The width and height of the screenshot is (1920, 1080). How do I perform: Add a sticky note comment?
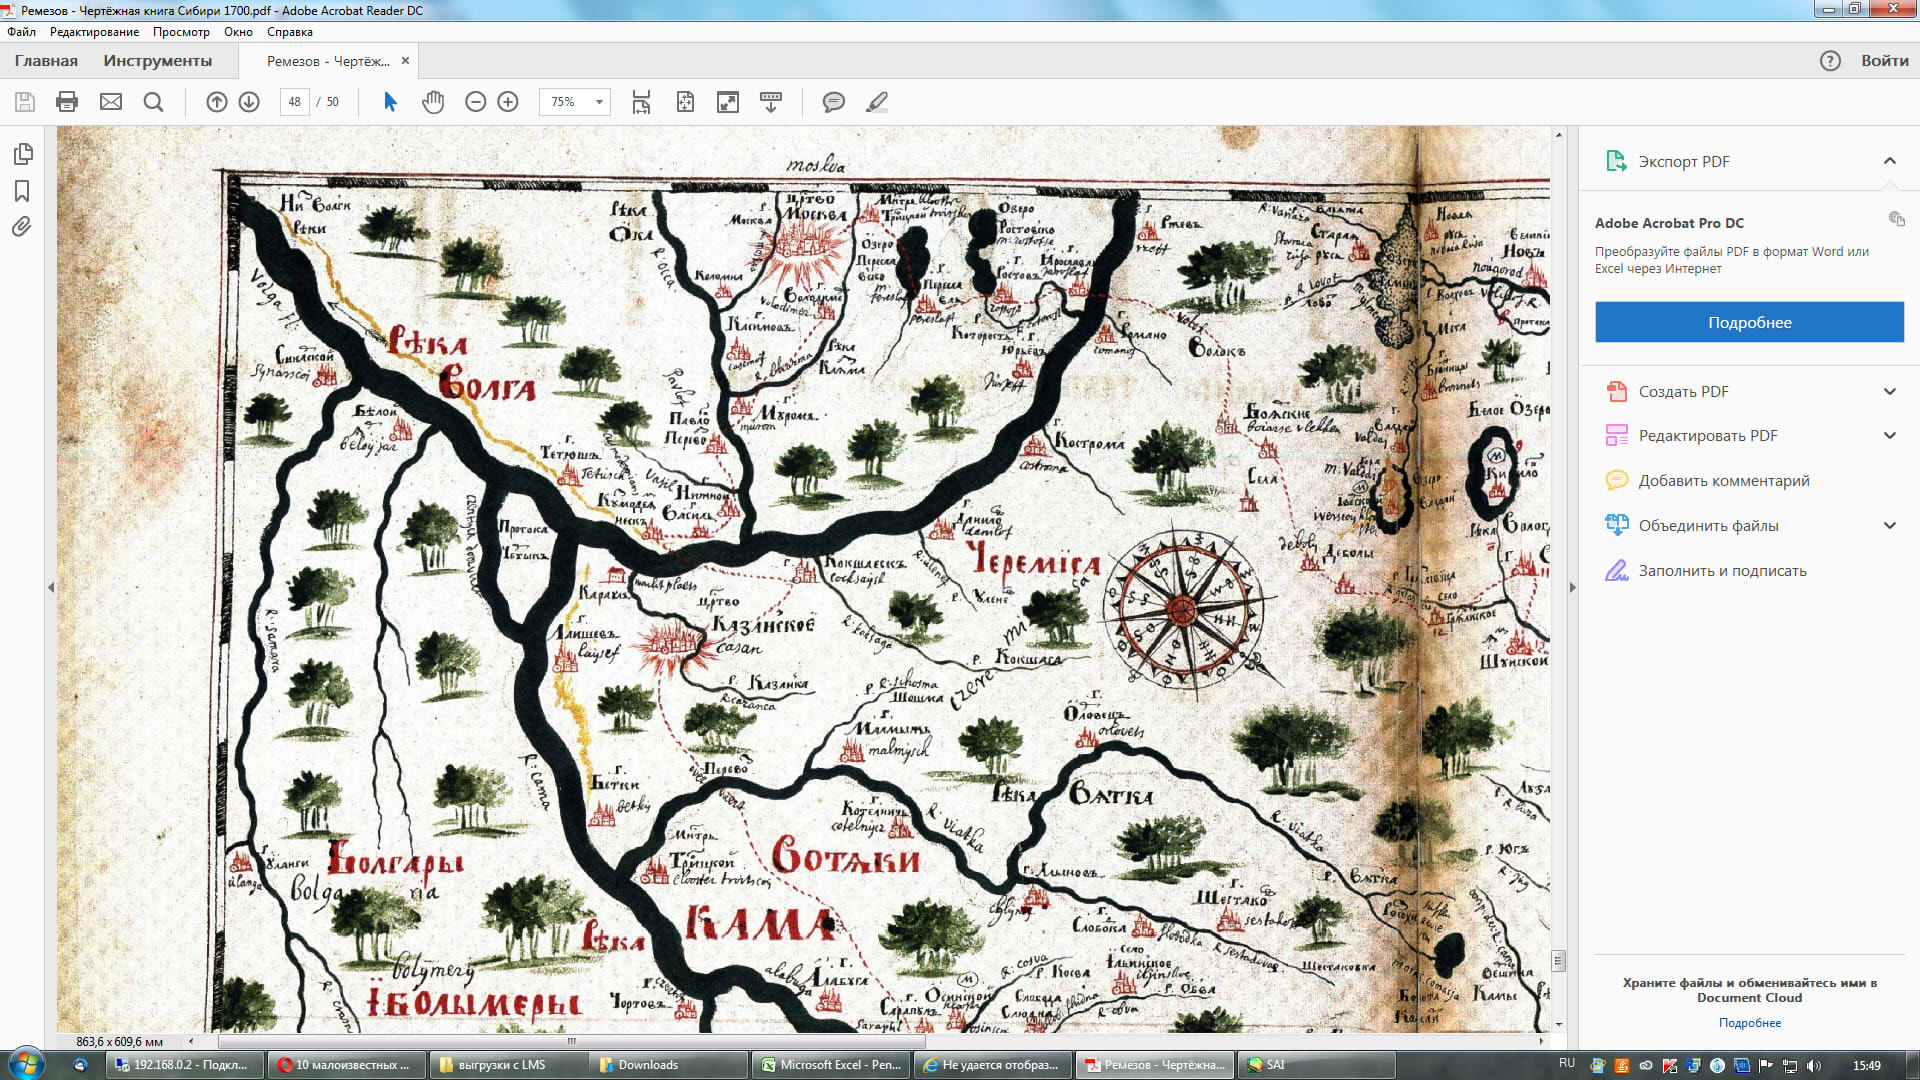pyautogui.click(x=833, y=102)
